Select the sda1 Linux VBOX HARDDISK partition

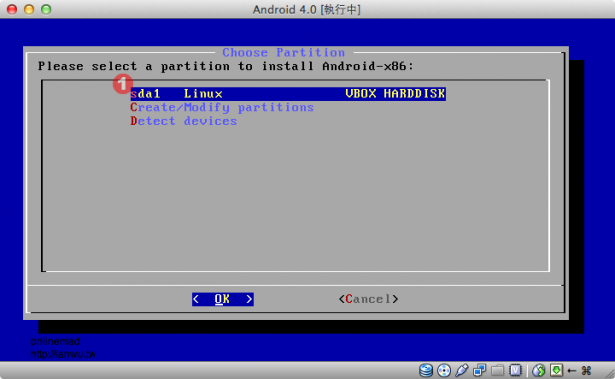click(x=288, y=94)
